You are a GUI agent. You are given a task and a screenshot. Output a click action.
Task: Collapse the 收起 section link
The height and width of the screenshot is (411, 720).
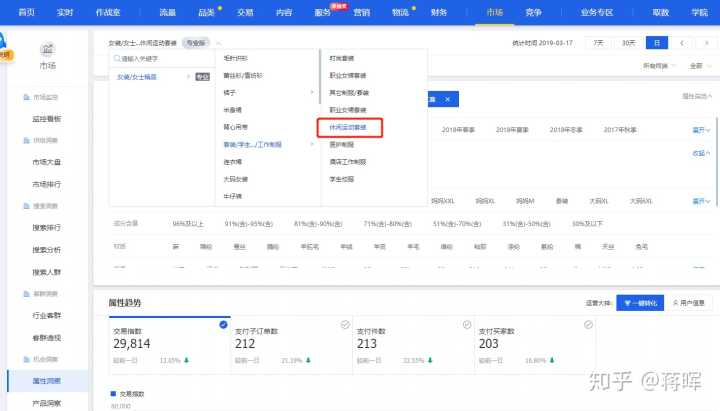699,153
